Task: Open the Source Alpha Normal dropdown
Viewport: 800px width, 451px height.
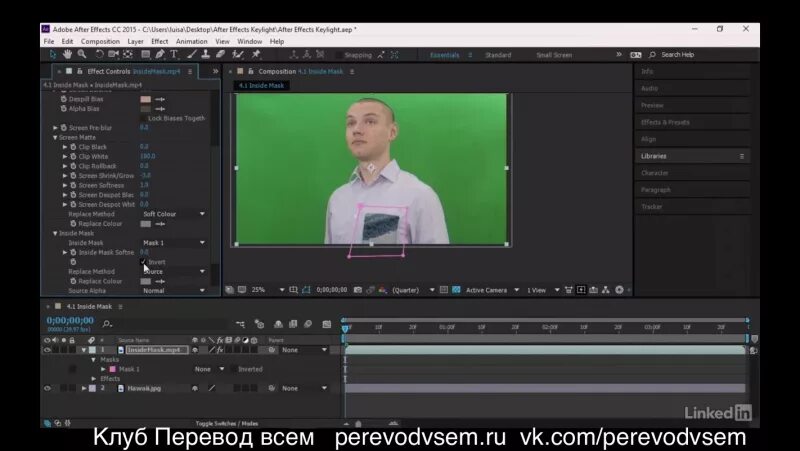Action: tap(173, 291)
